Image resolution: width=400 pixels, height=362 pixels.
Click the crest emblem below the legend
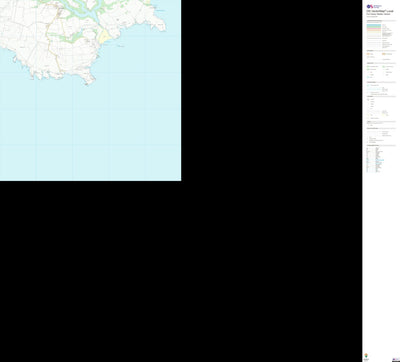click(x=366, y=356)
